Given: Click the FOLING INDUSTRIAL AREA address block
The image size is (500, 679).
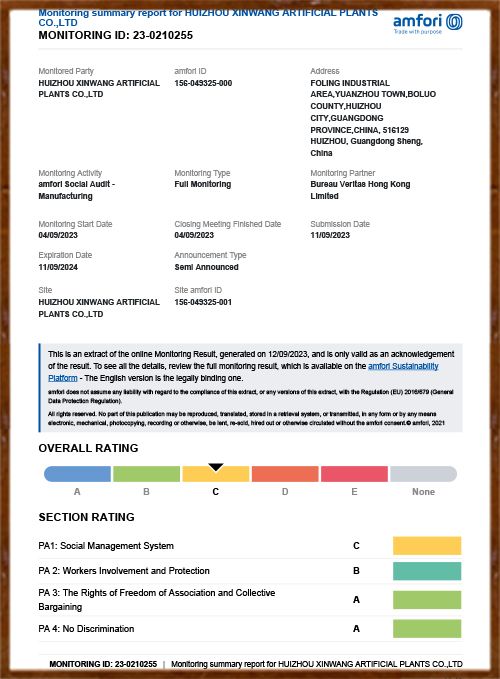Looking at the screenshot, I should point(373,118).
